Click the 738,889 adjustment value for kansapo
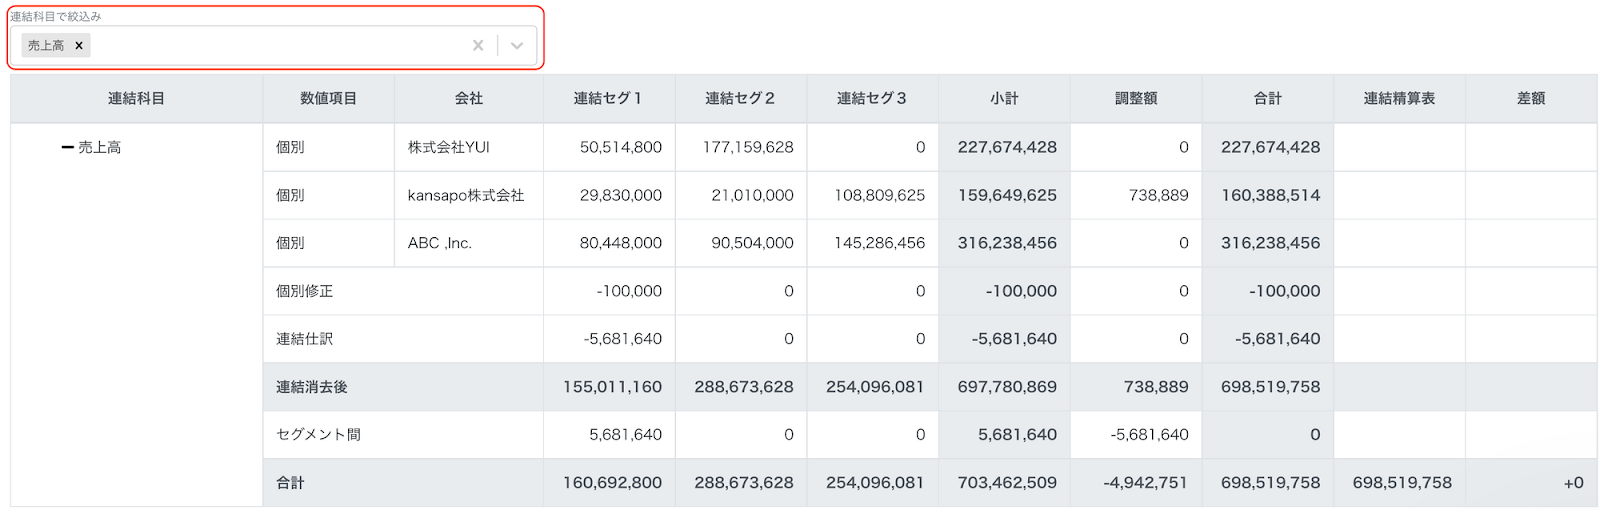This screenshot has width=1600, height=510. pyautogui.click(x=1159, y=196)
